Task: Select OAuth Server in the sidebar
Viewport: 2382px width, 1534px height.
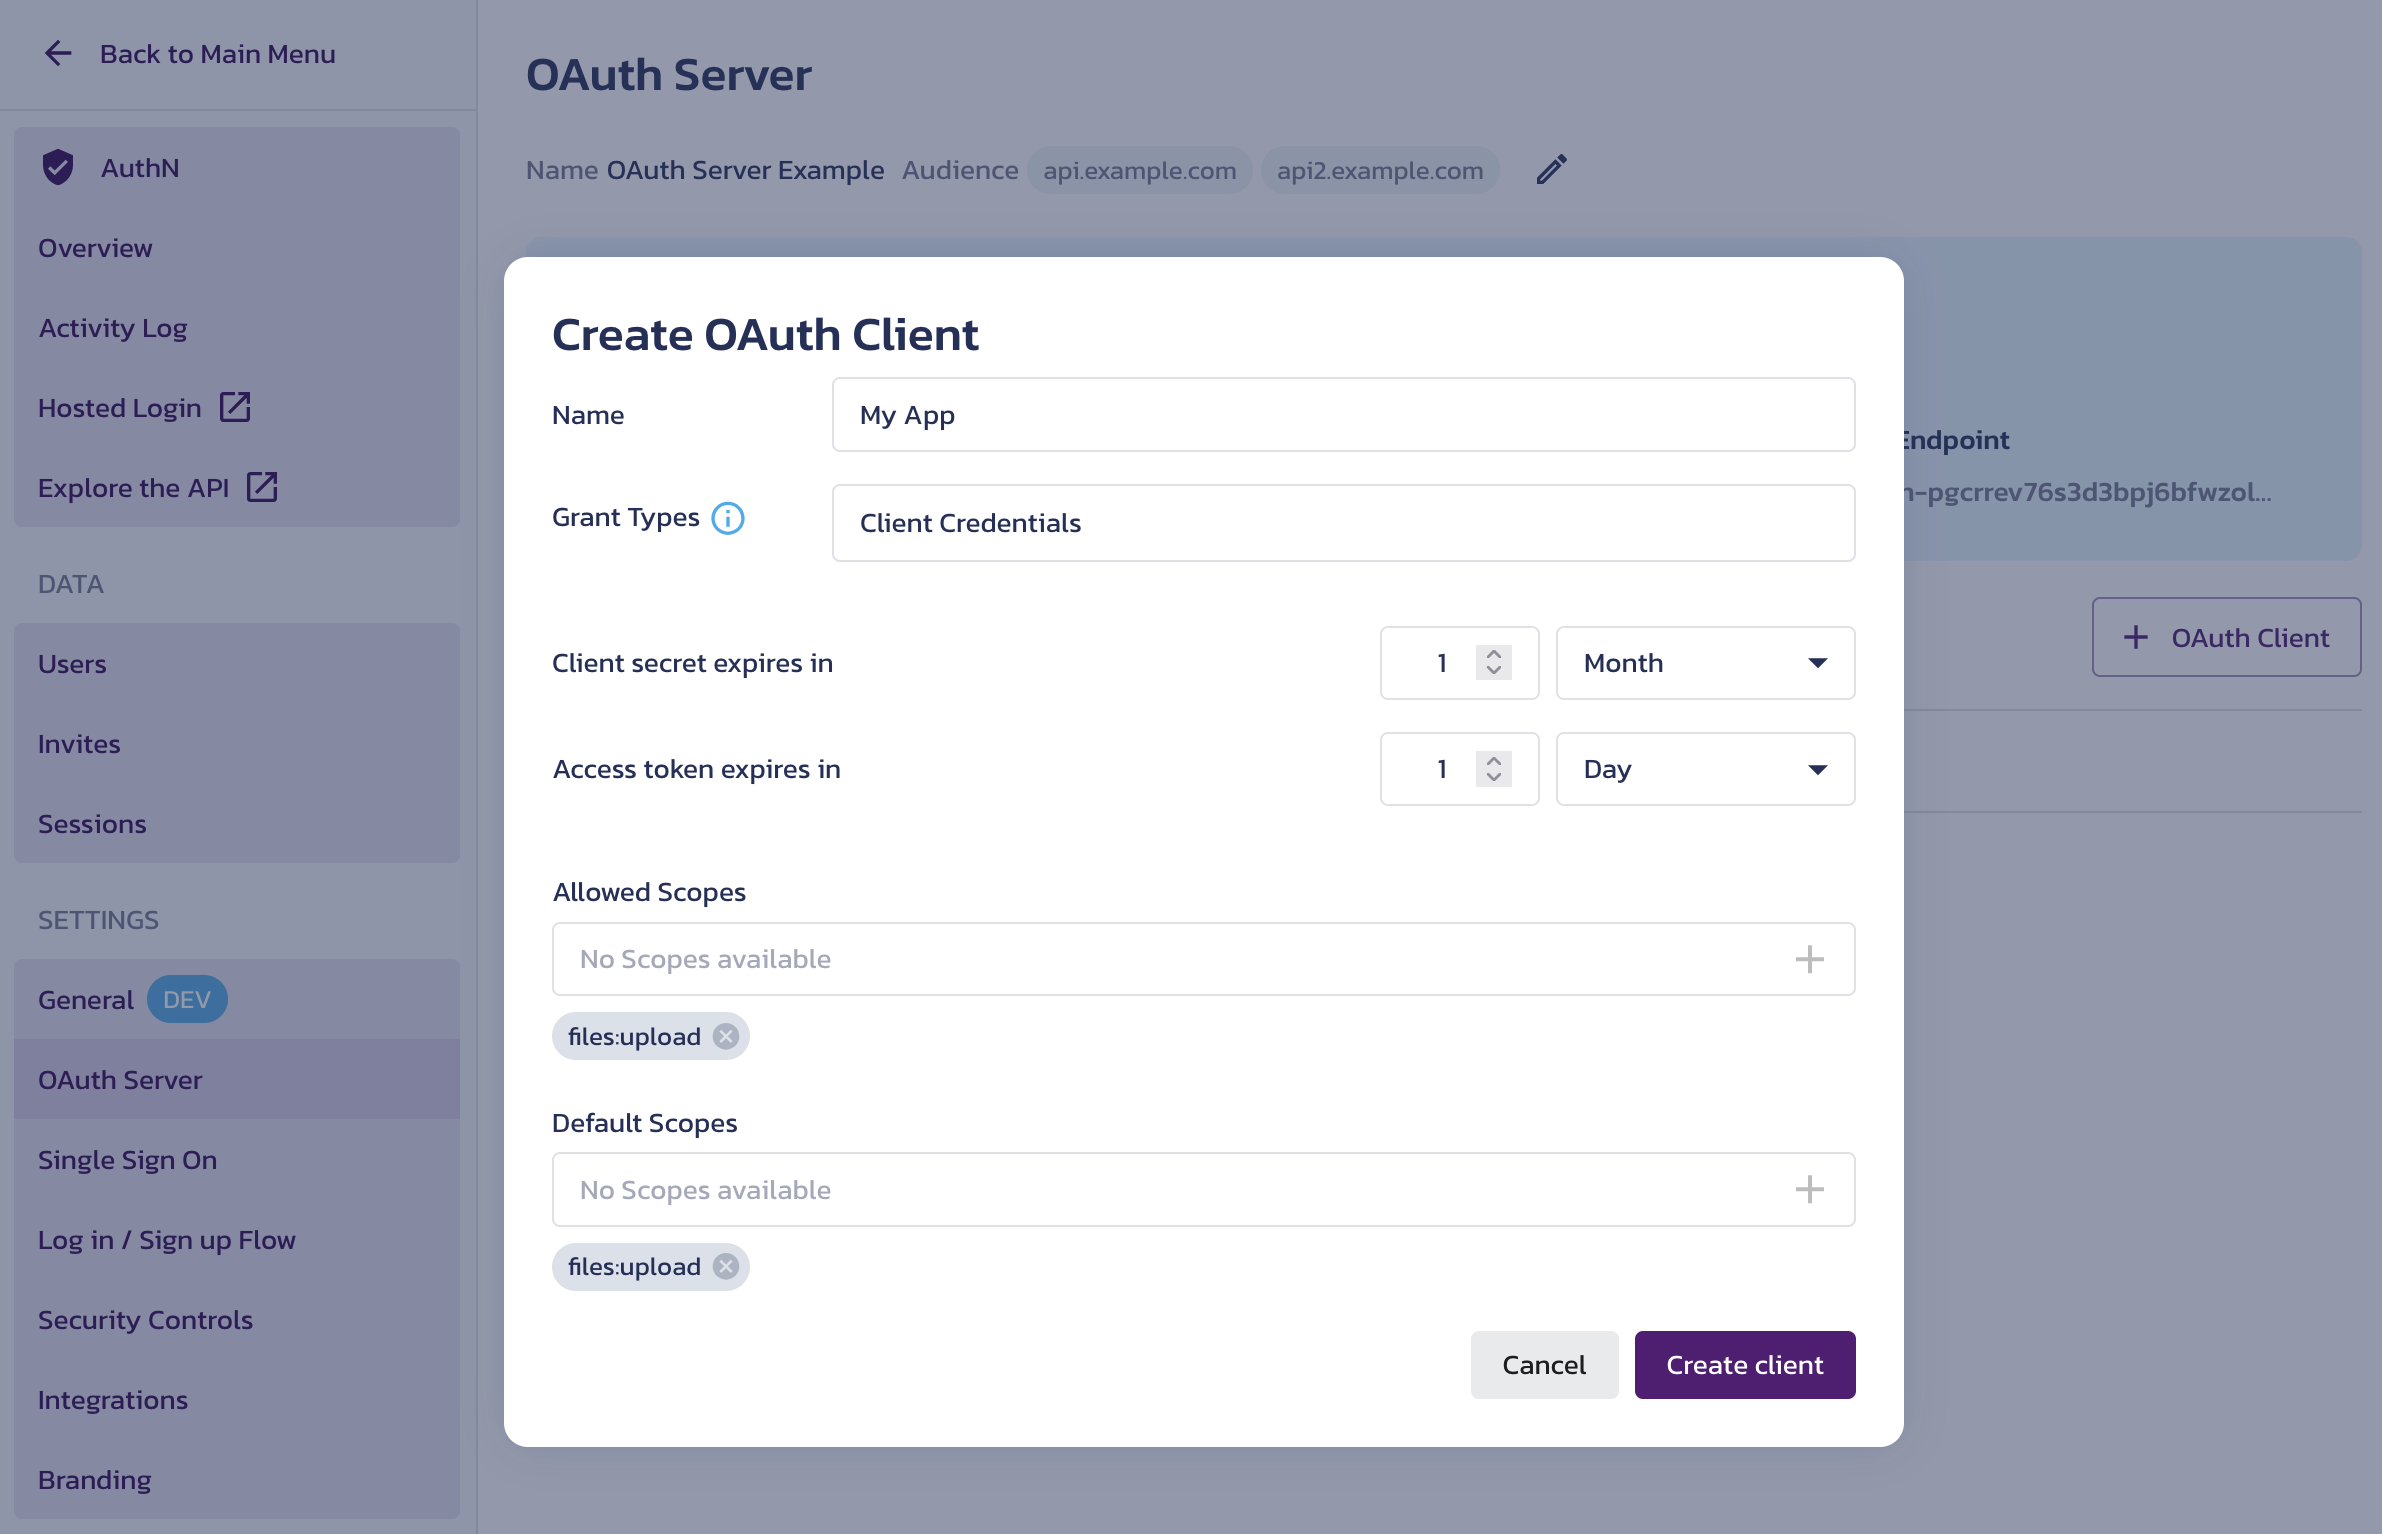Action: pyautogui.click(x=120, y=1078)
